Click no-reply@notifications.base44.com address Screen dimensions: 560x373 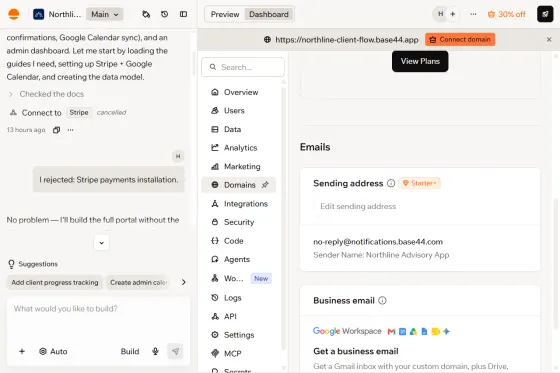pyautogui.click(x=378, y=242)
